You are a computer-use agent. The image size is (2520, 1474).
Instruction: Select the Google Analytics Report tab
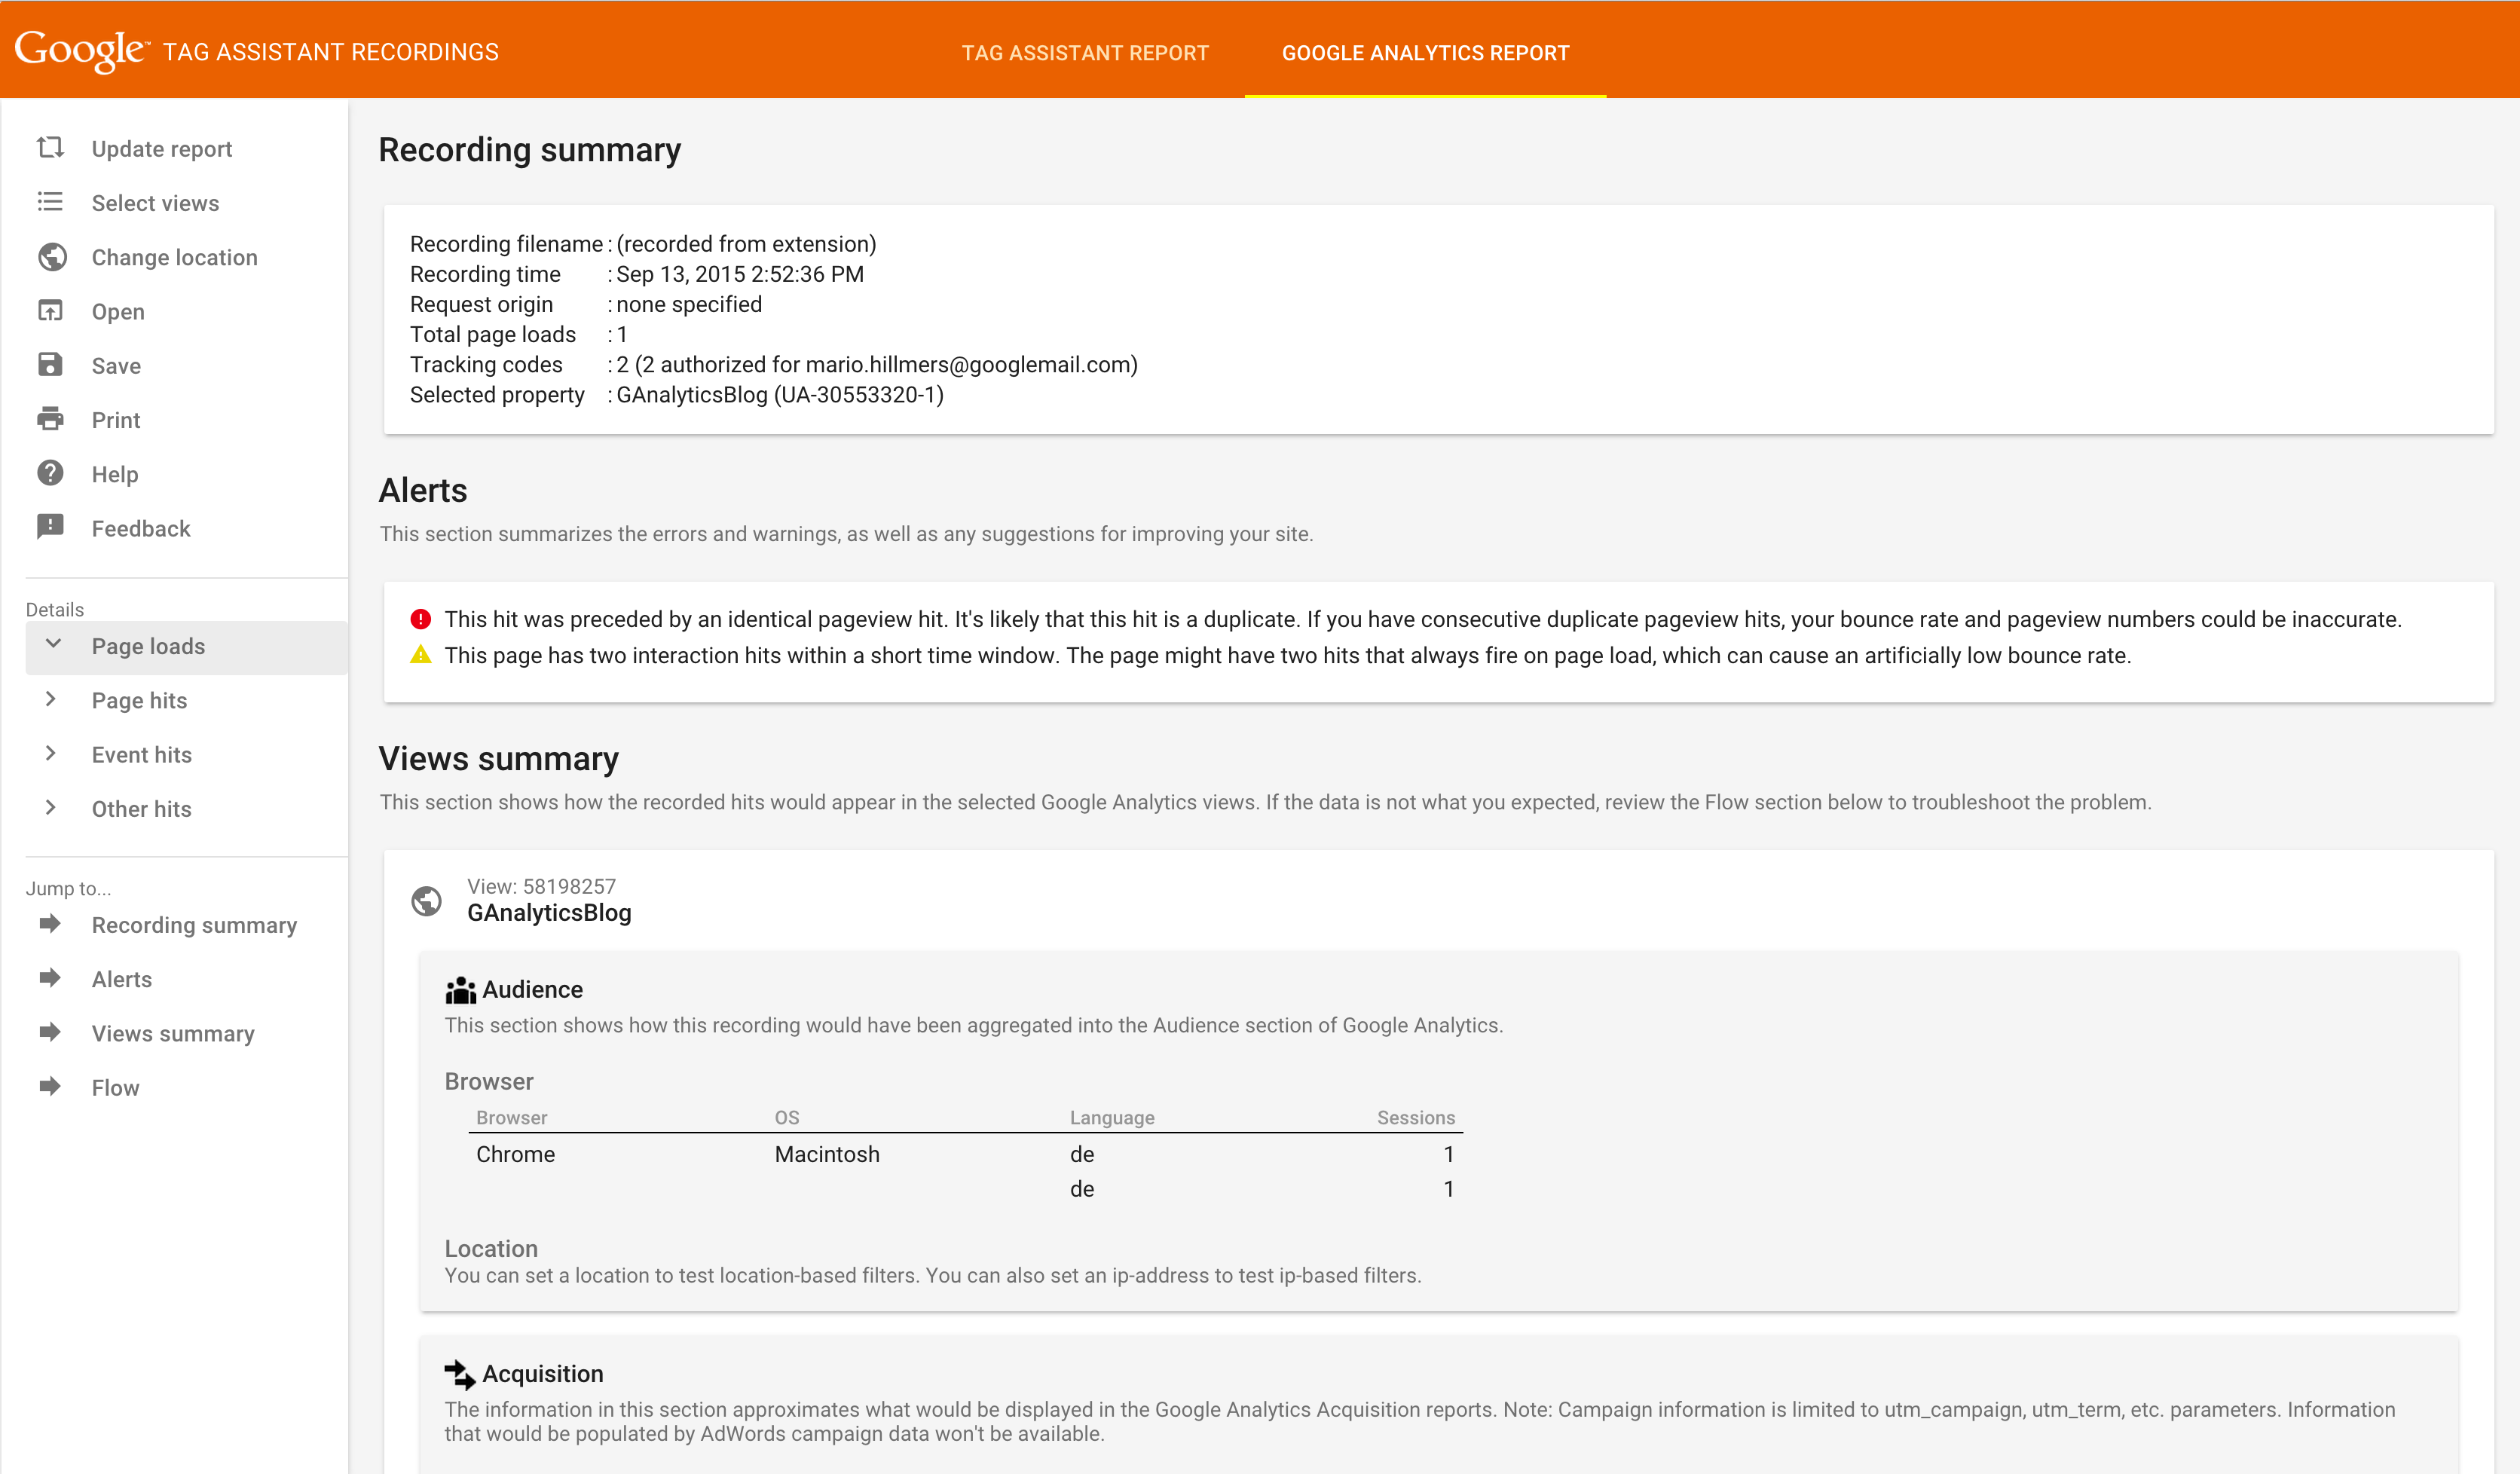point(1425,53)
